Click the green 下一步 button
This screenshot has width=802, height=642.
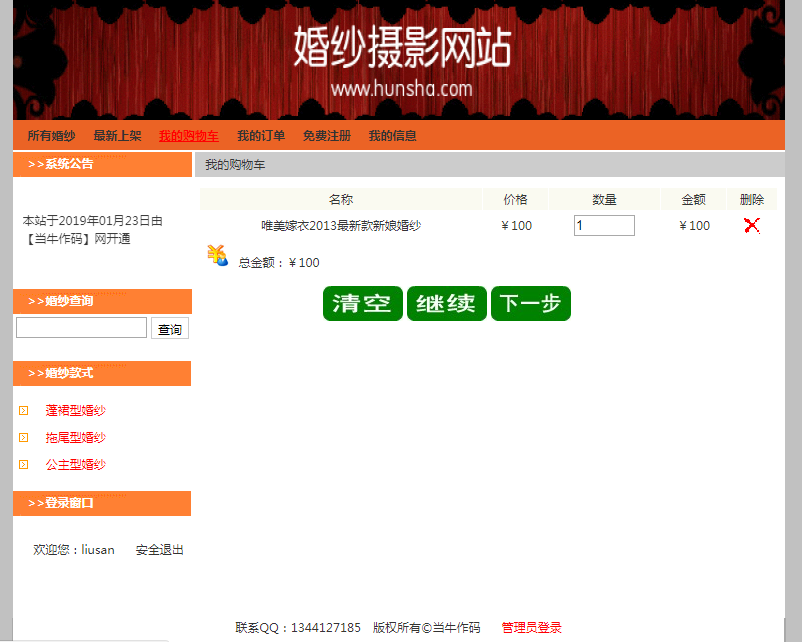(x=530, y=303)
